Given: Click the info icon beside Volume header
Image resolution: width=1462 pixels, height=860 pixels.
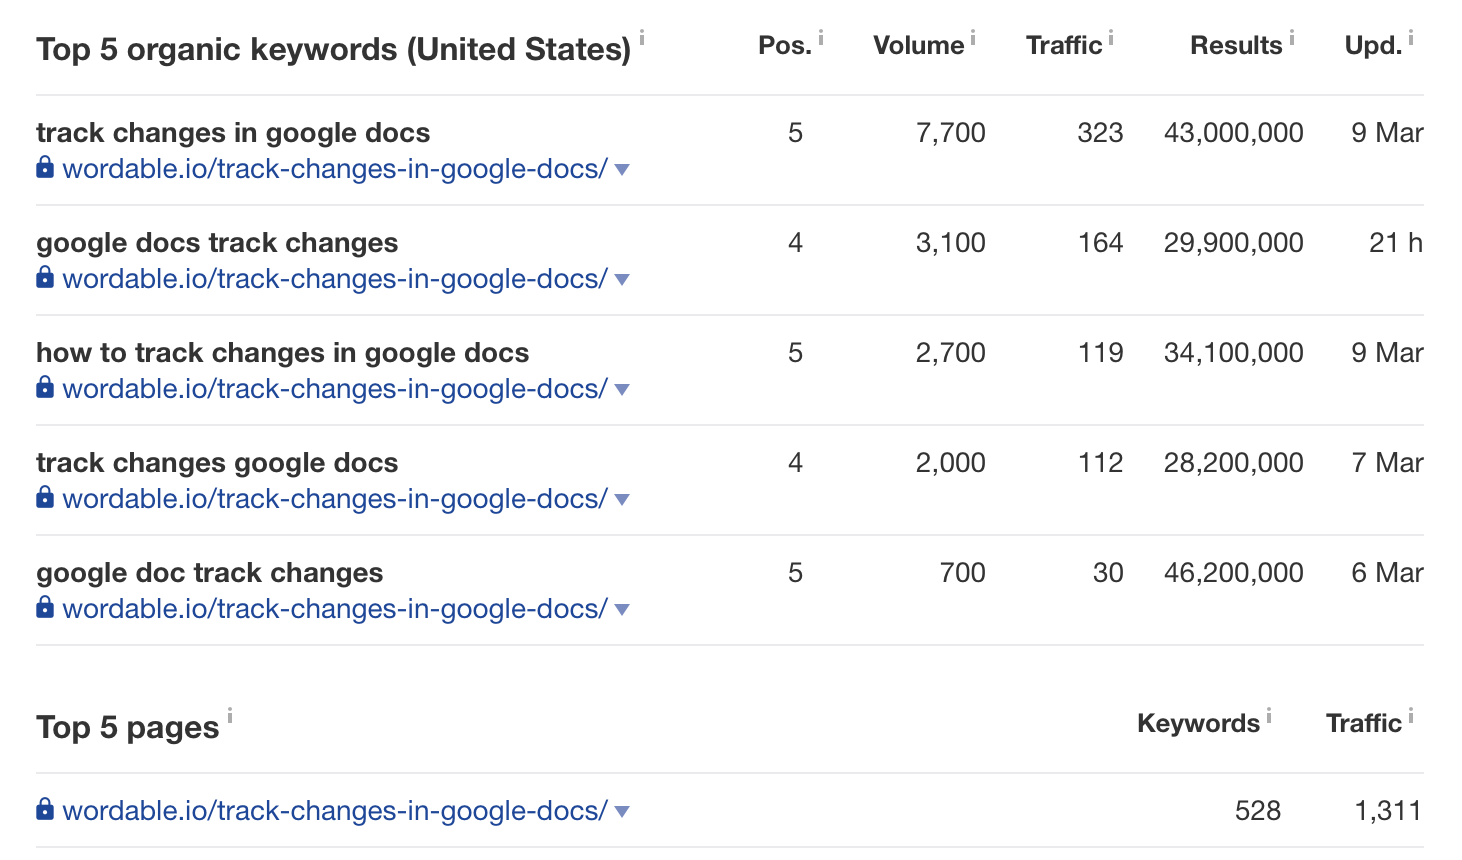Looking at the screenshot, I should pos(972,38).
